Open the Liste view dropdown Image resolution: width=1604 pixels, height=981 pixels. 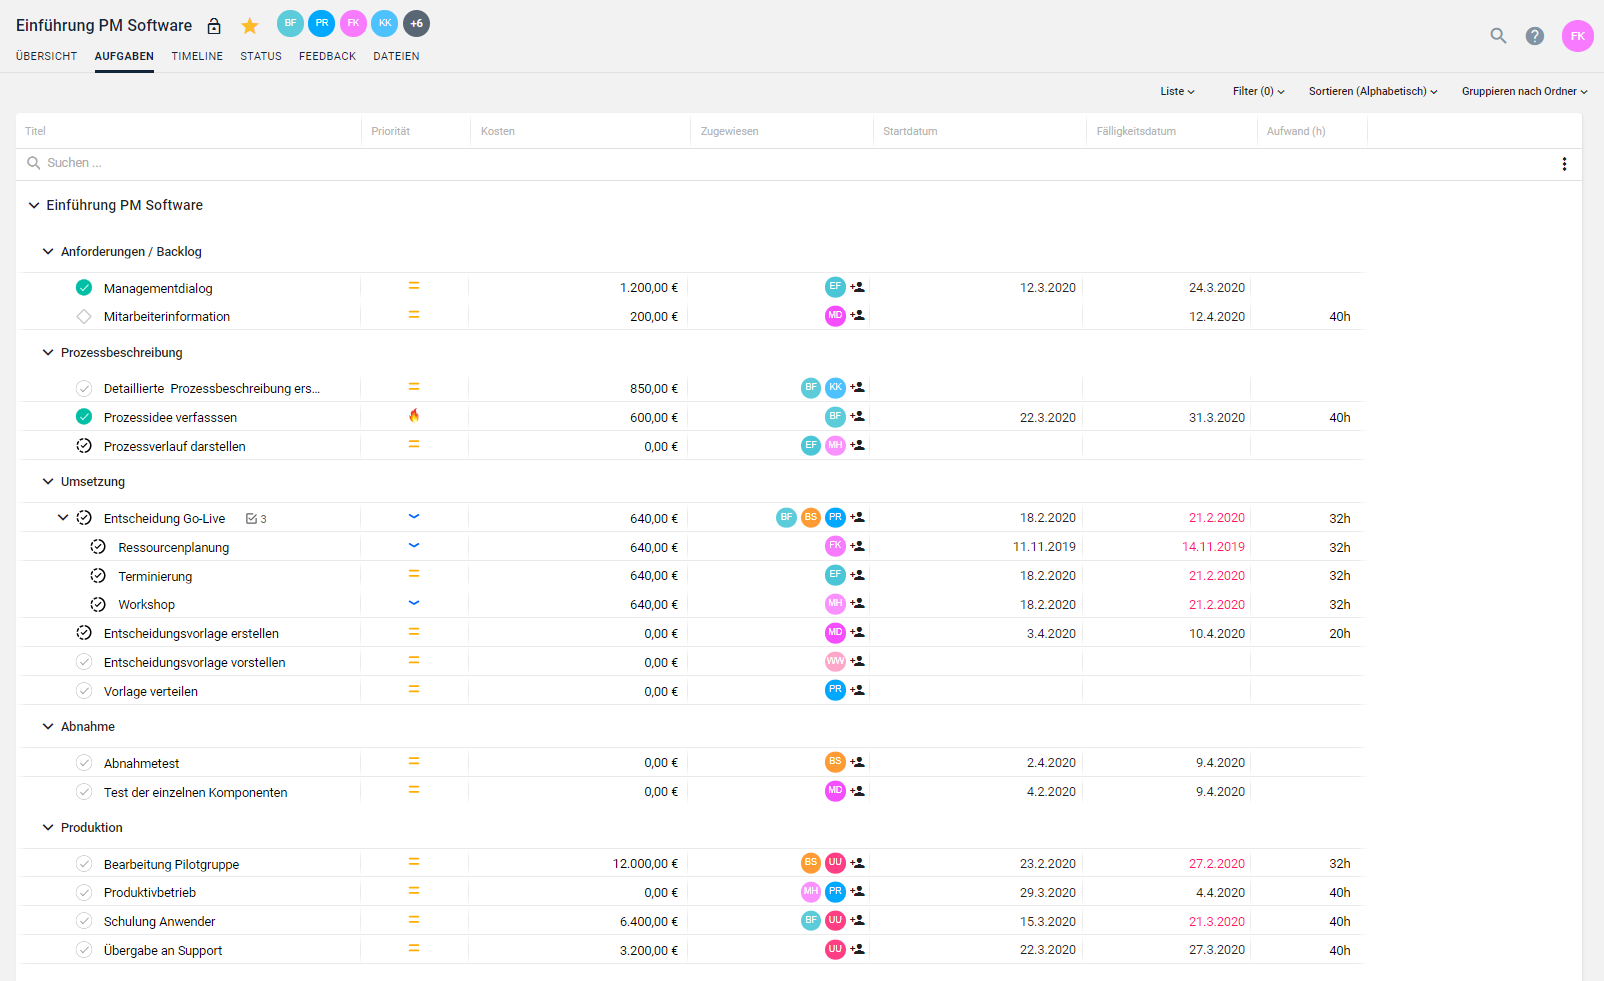point(1177,91)
